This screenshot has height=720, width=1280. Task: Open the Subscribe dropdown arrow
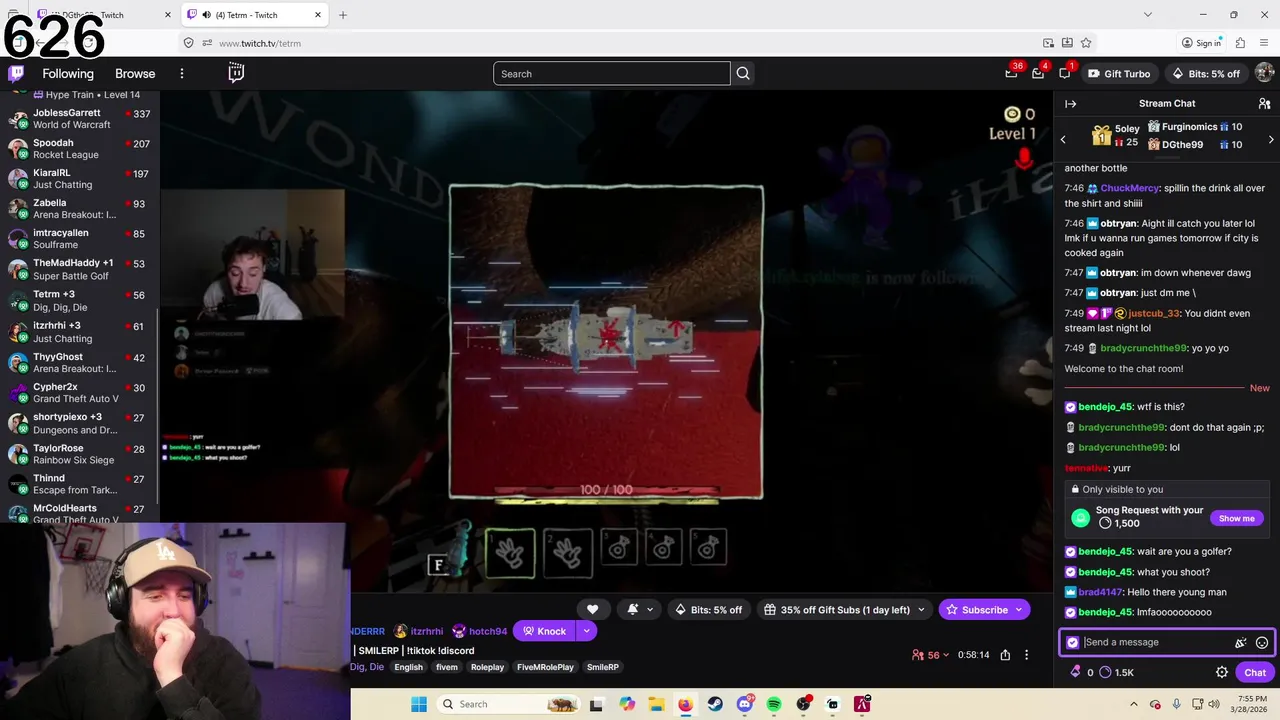click(1020, 609)
